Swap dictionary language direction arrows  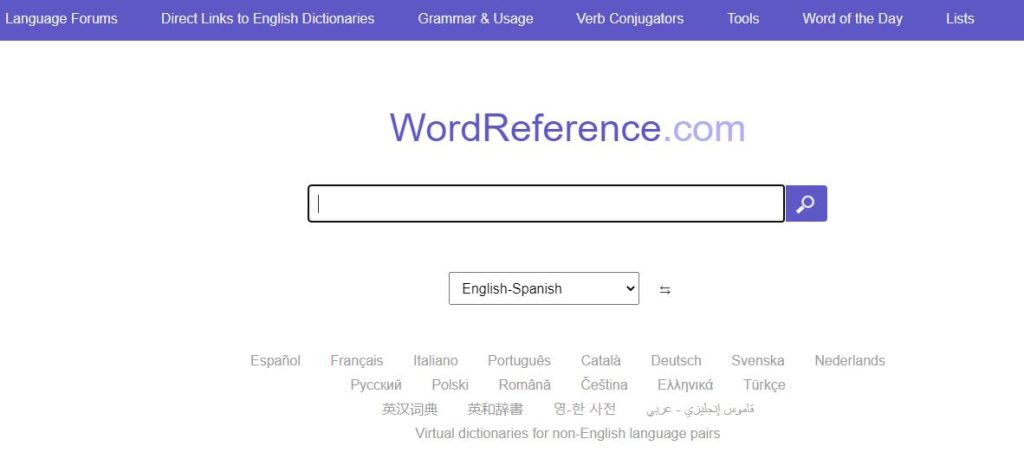tap(665, 290)
